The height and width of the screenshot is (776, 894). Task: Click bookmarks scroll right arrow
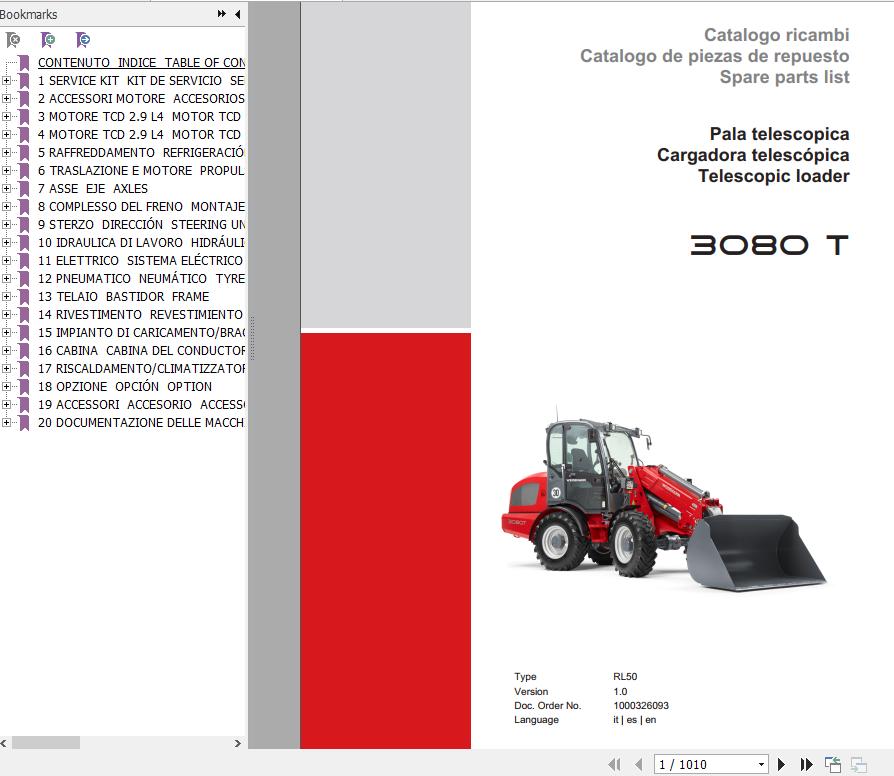pos(238,743)
